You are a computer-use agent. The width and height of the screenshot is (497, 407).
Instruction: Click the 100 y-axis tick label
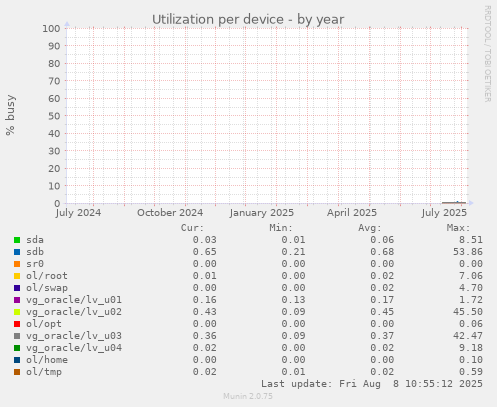[51, 28]
